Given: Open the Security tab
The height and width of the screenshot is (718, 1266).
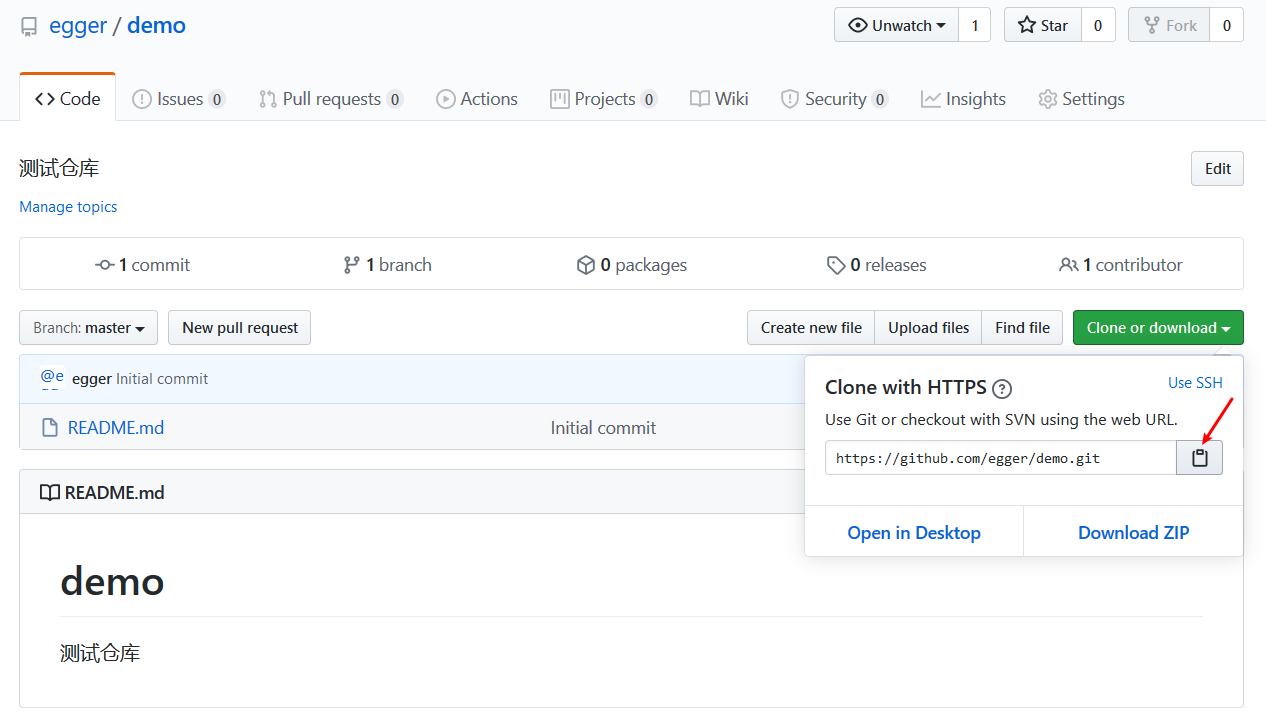Looking at the screenshot, I should pyautogui.click(x=834, y=99).
